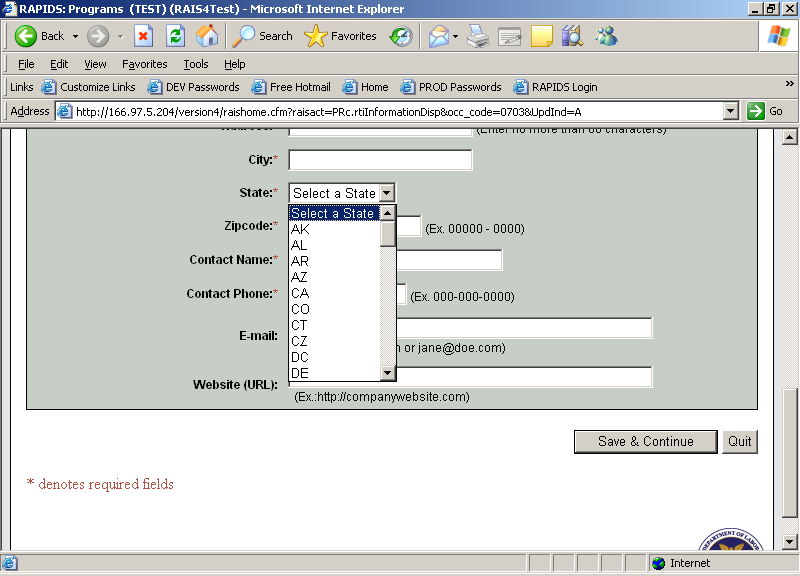Select AL from state list
This screenshot has height=576, width=800.
tap(335, 245)
